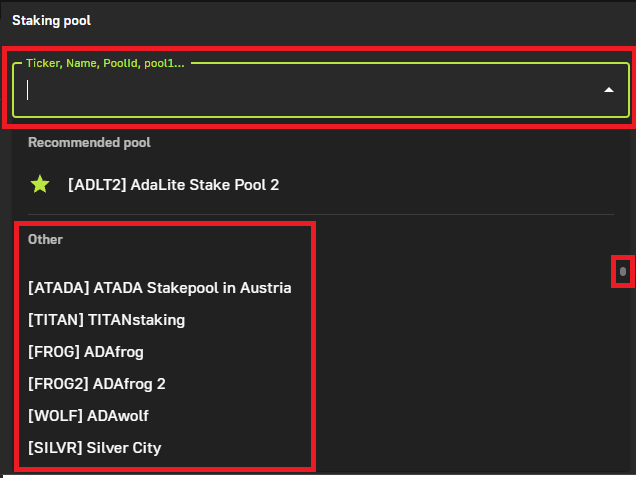Focus the Ticker, Name, PoolId search field
Viewport: 636px width, 478px height.
point(321,90)
